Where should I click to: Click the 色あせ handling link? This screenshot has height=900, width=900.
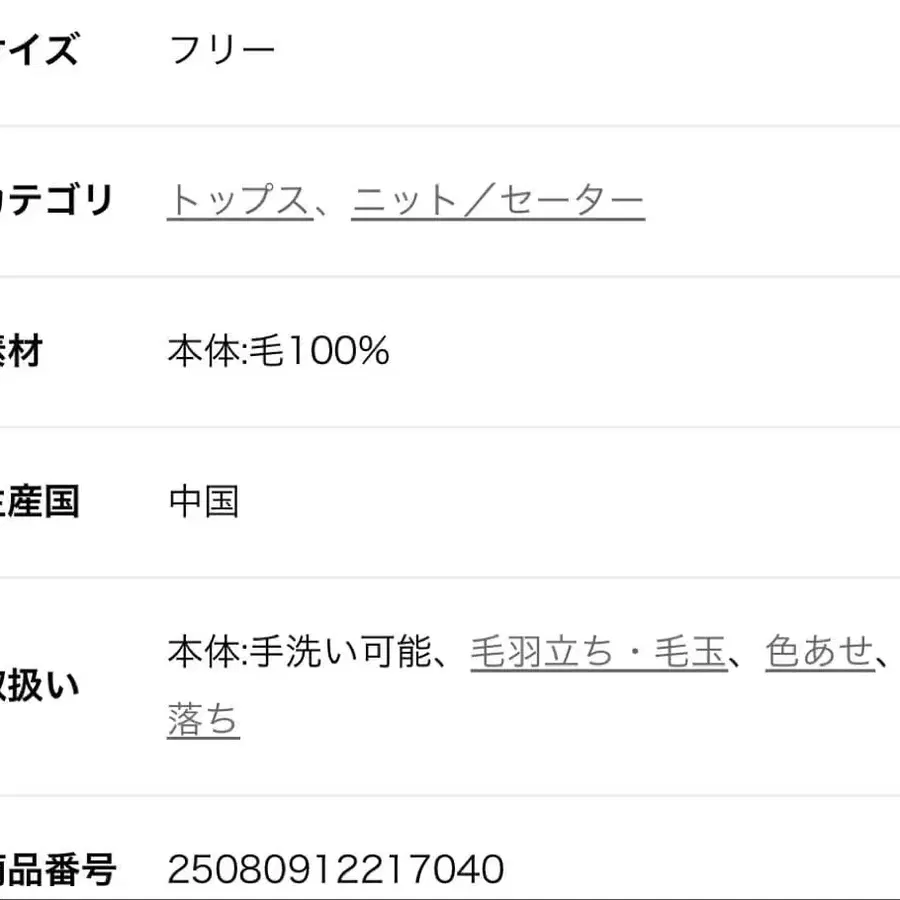coord(819,652)
